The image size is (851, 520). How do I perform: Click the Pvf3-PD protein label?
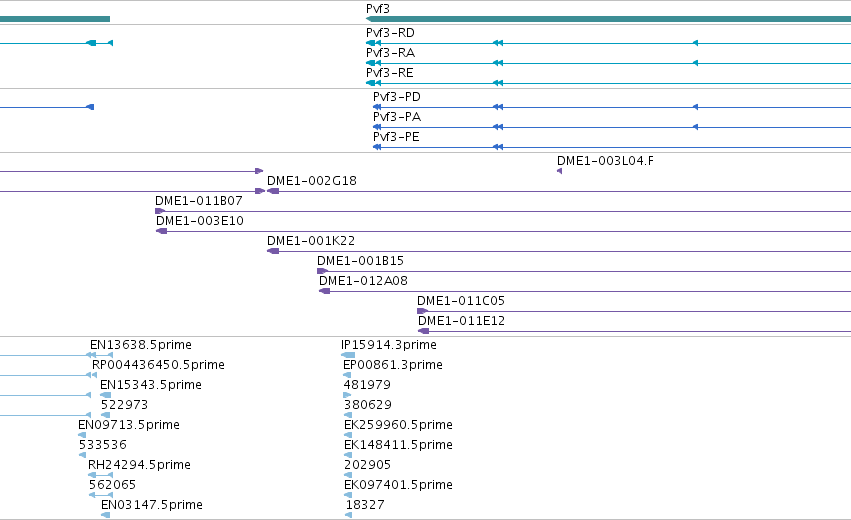[x=397, y=97]
